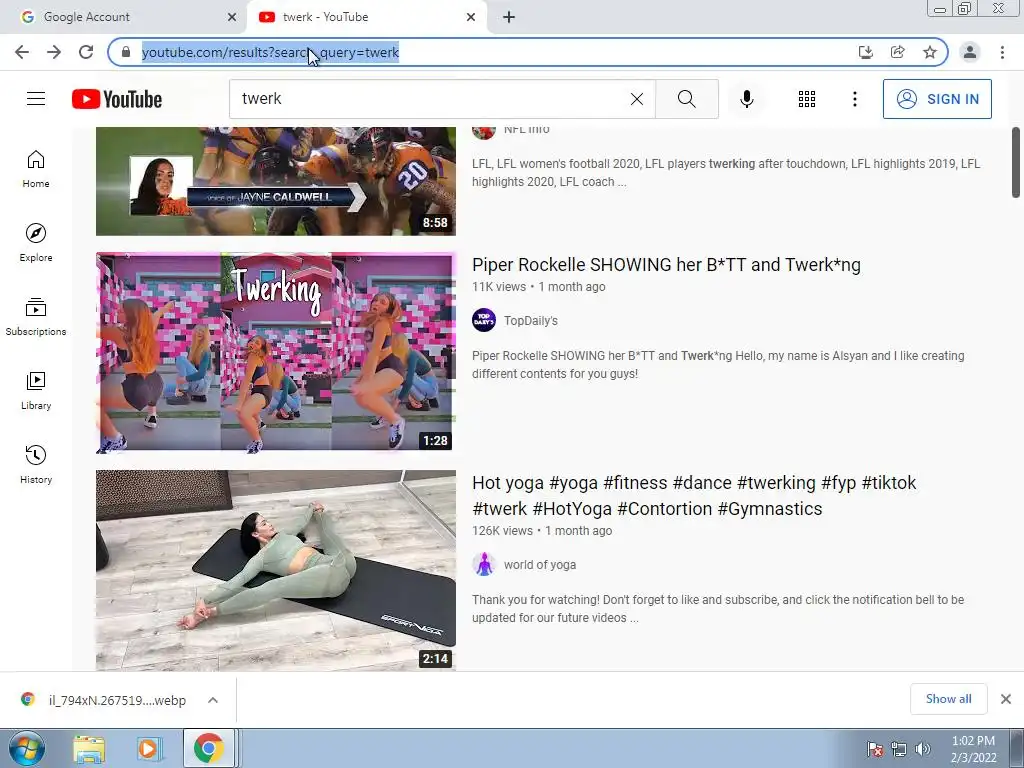Open Library in the sidebar
Viewport: 1024px width, 768px height.
pos(36,391)
